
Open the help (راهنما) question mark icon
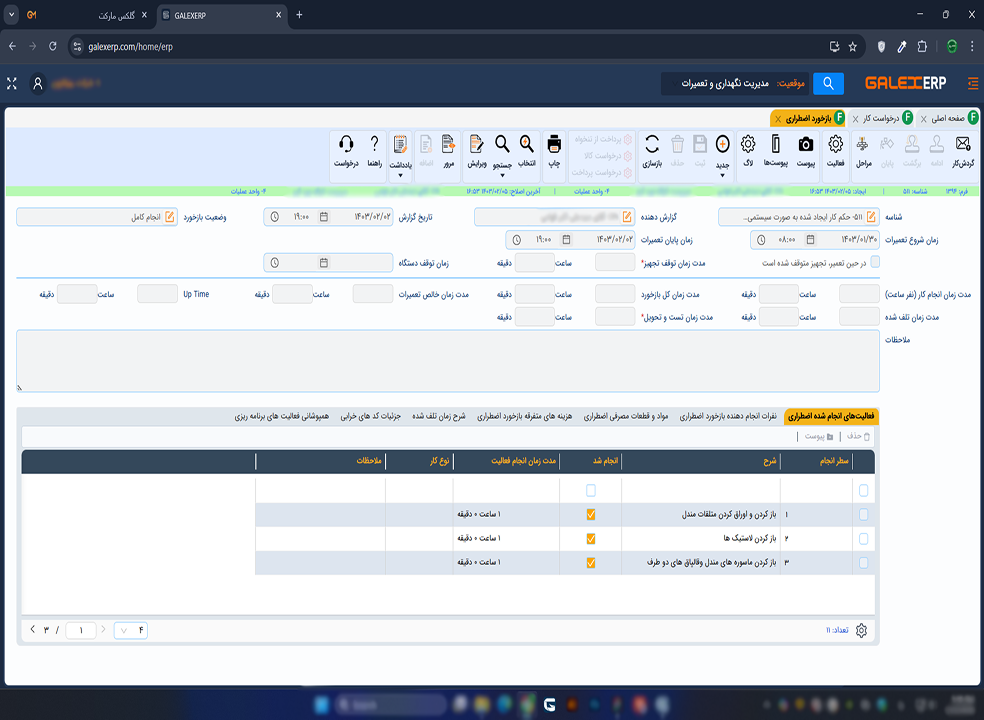coord(375,144)
